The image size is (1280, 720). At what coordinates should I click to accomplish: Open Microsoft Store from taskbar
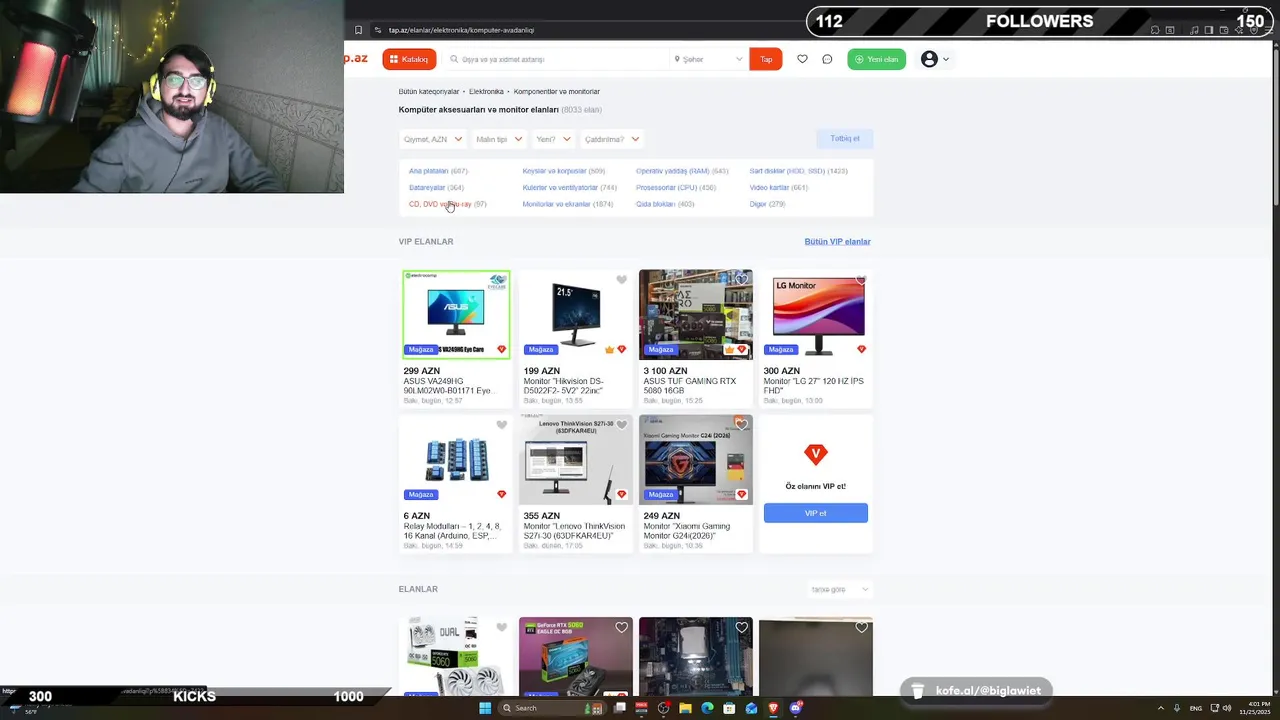pyautogui.click(x=730, y=708)
